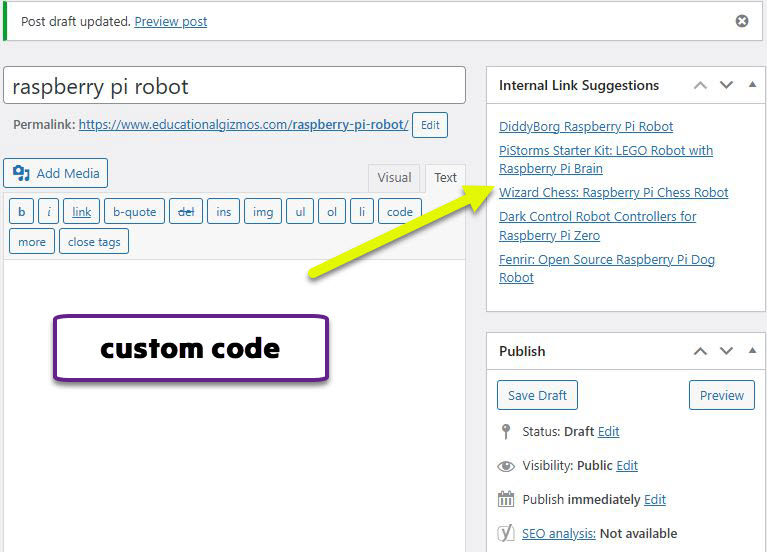767x552 pixels.
Task: Open Dark Control Robot Controllers link
Action: (597, 226)
